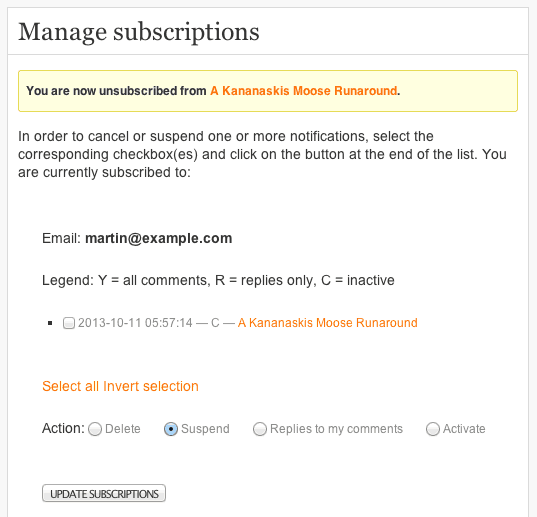Click the instruction paragraph about canceling notifications
Screen dimensions: 537x517
coord(262,154)
